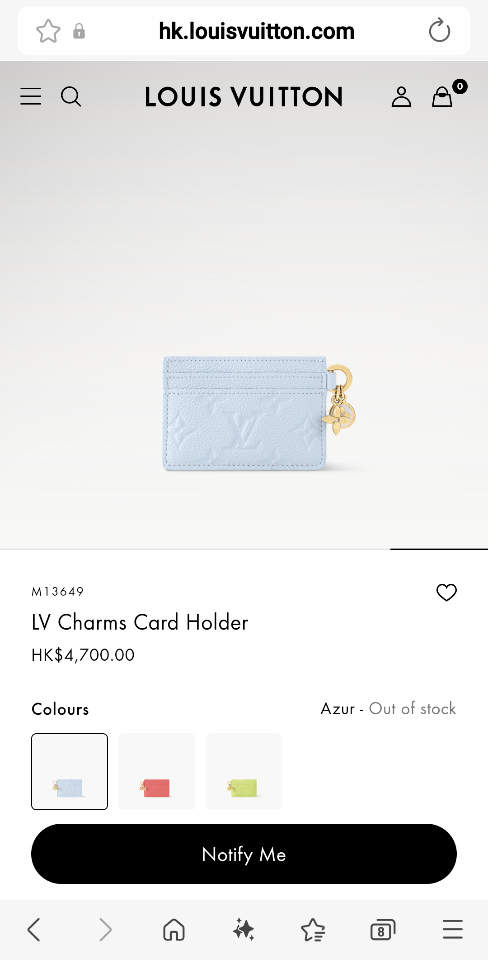Click the Louis Vuitton logo link
The width and height of the screenshot is (488, 960).
point(244,97)
